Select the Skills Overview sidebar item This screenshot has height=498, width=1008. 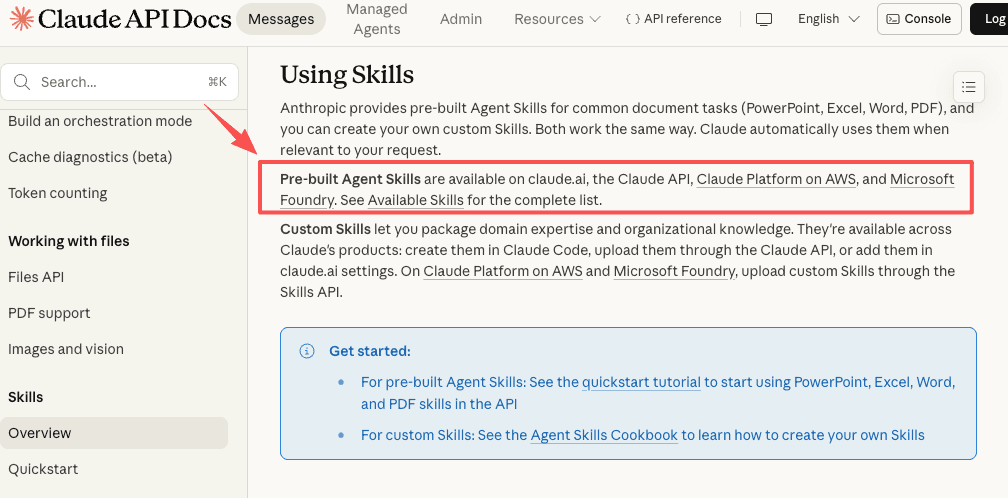click(114, 433)
